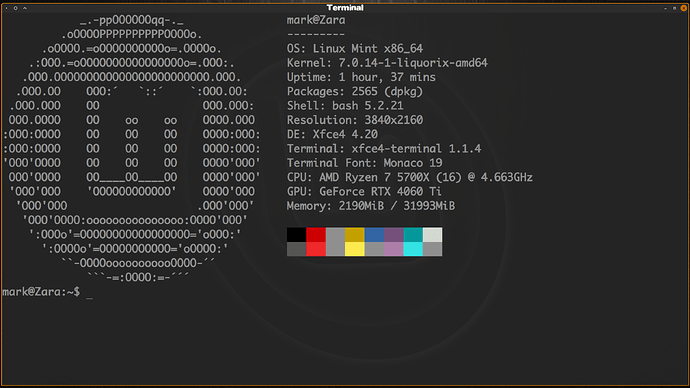Viewport: 690px width, 388px height.
Task: Click the ASCII row containing '00000000000'
Action: pos(132,191)
